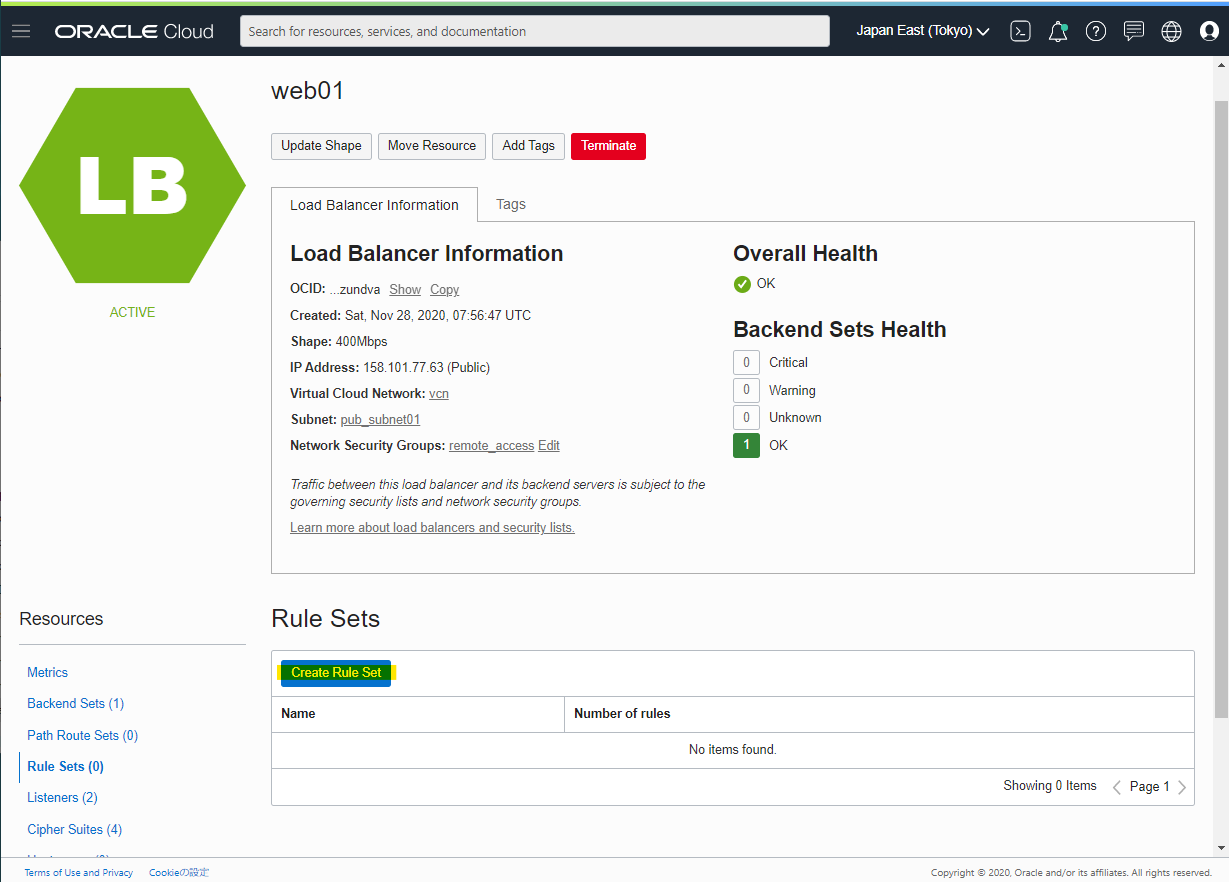The image size is (1229, 882).
Task: Click the Oracle Cloud logo
Action: 134,31
